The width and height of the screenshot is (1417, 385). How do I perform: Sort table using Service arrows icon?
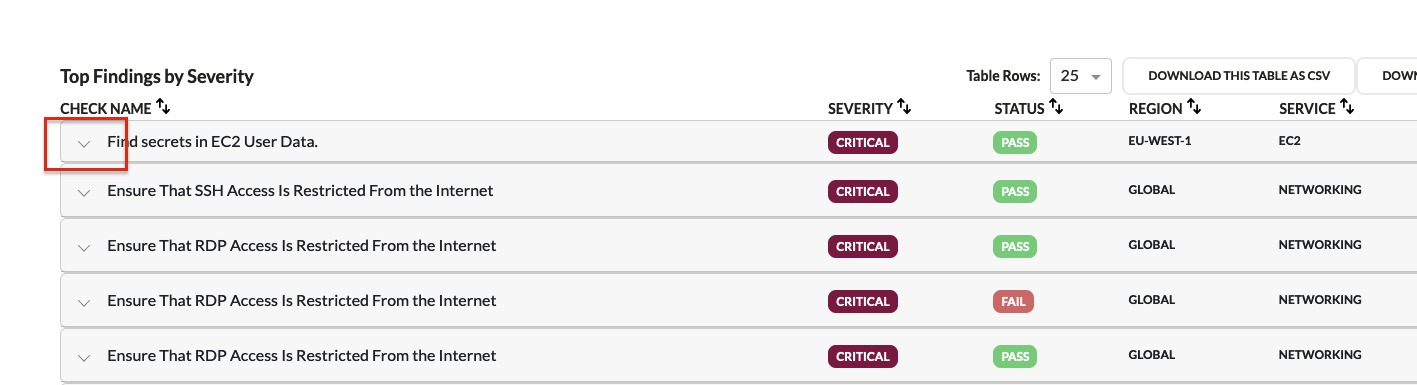(x=1347, y=106)
